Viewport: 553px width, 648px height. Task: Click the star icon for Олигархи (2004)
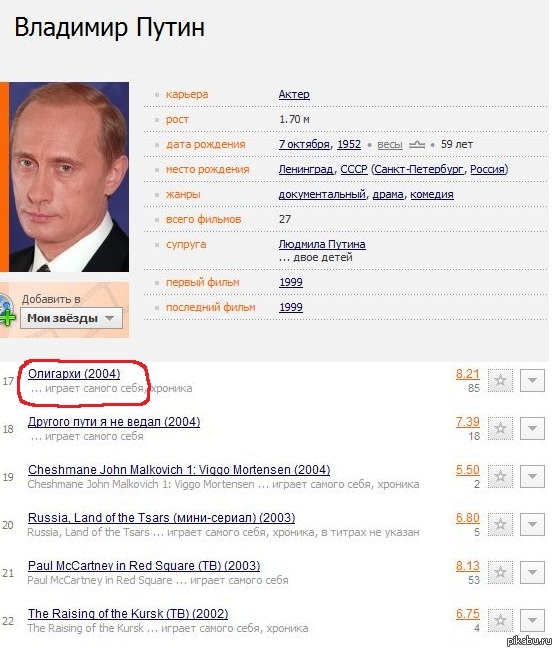click(x=501, y=380)
